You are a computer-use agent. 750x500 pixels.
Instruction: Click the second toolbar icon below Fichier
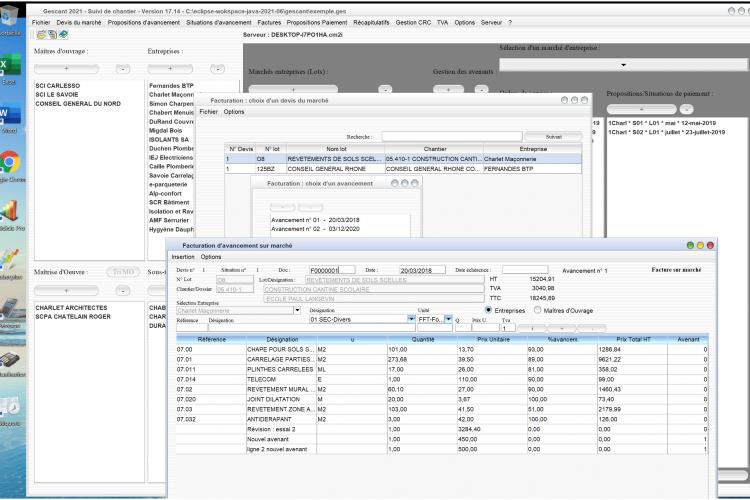52,34
